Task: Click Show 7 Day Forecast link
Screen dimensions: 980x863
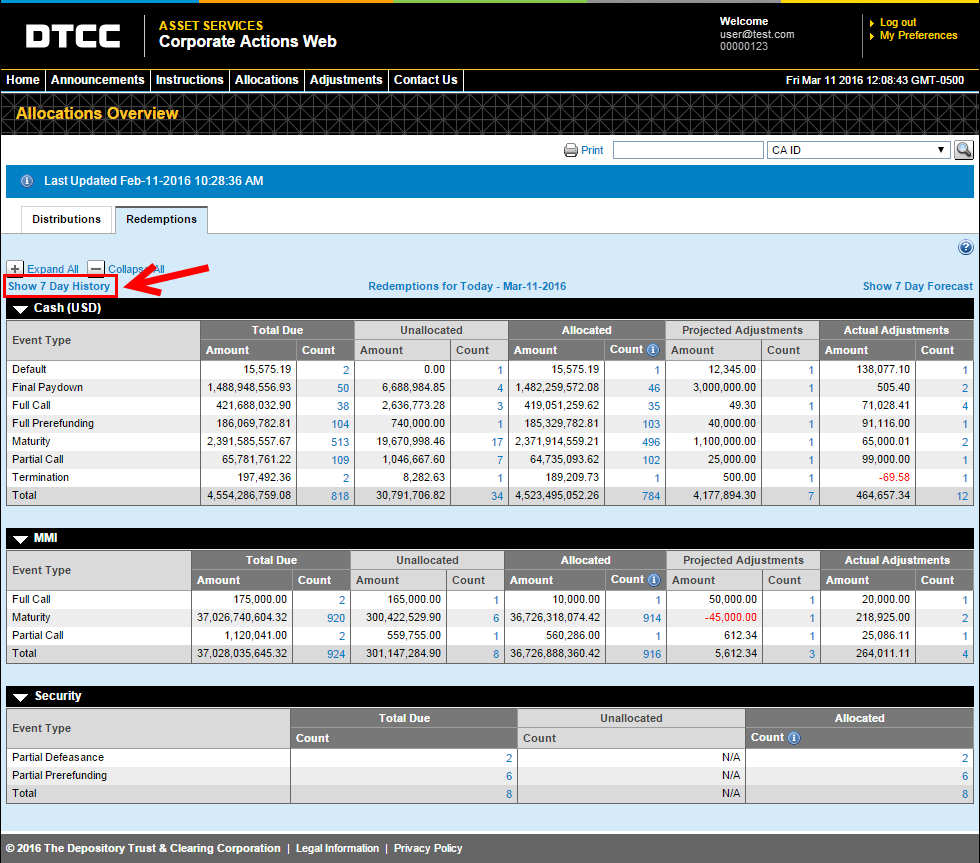Action: [x=917, y=286]
